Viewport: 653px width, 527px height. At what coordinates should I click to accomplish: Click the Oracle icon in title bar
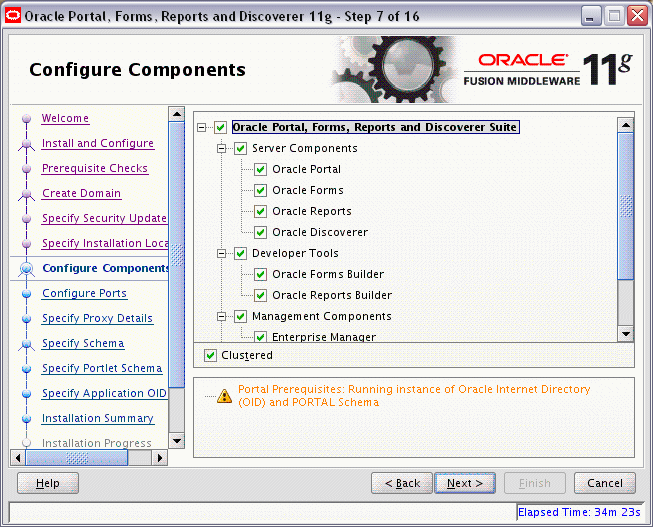tap(12, 16)
